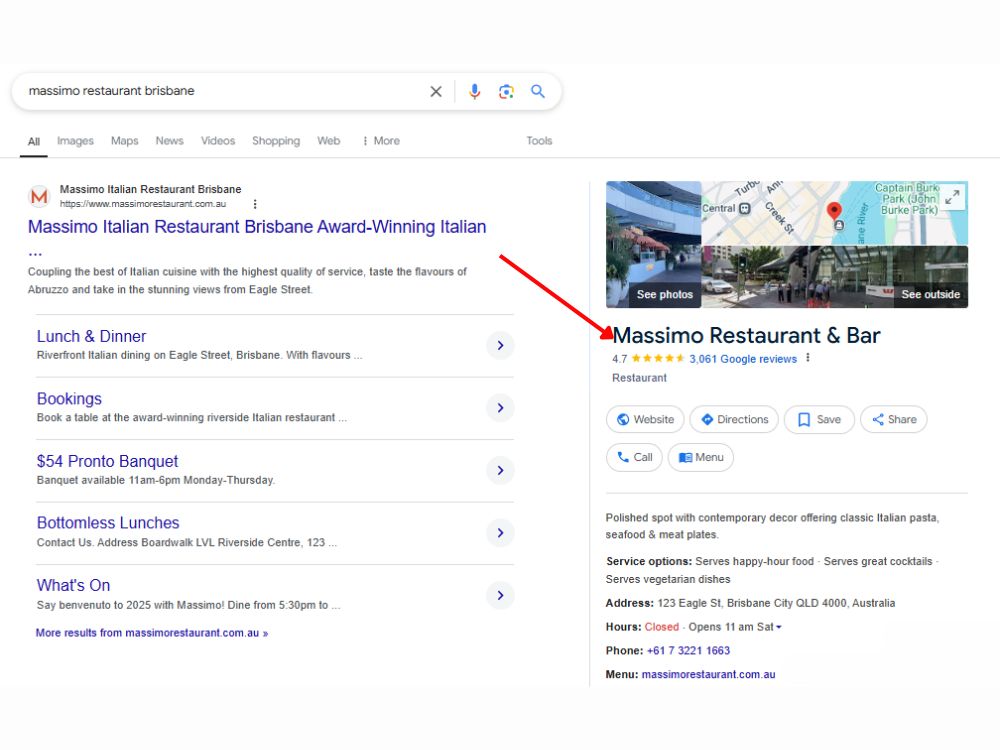The width and height of the screenshot is (1000, 750).
Task: Open three-dot options next to Google reviews
Action: [807, 358]
